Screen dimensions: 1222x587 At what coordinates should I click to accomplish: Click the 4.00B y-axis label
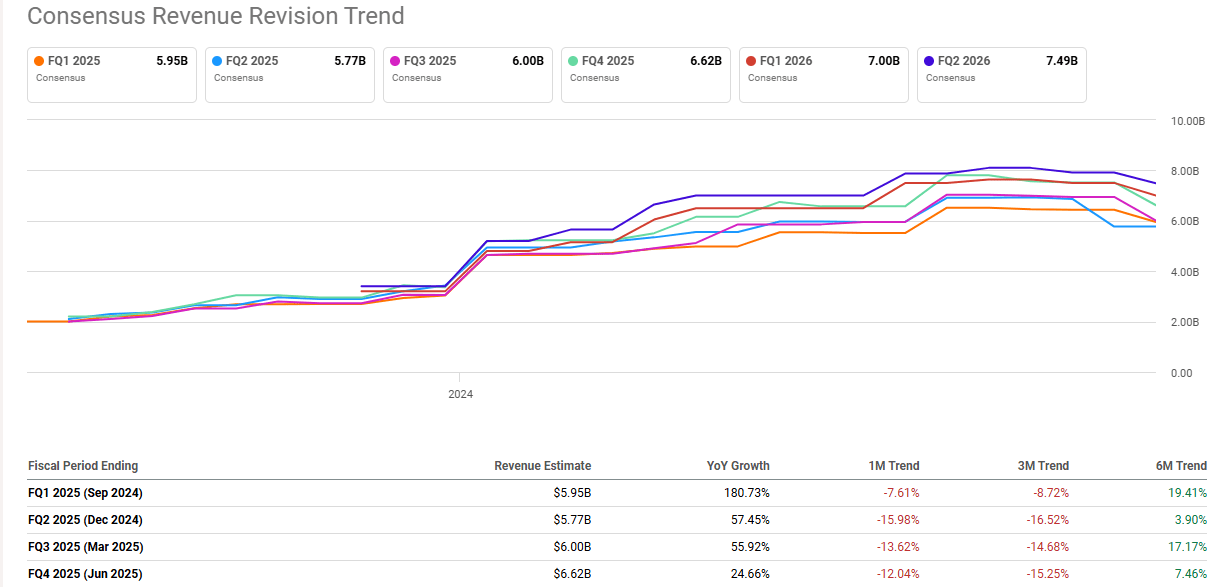(1185, 272)
